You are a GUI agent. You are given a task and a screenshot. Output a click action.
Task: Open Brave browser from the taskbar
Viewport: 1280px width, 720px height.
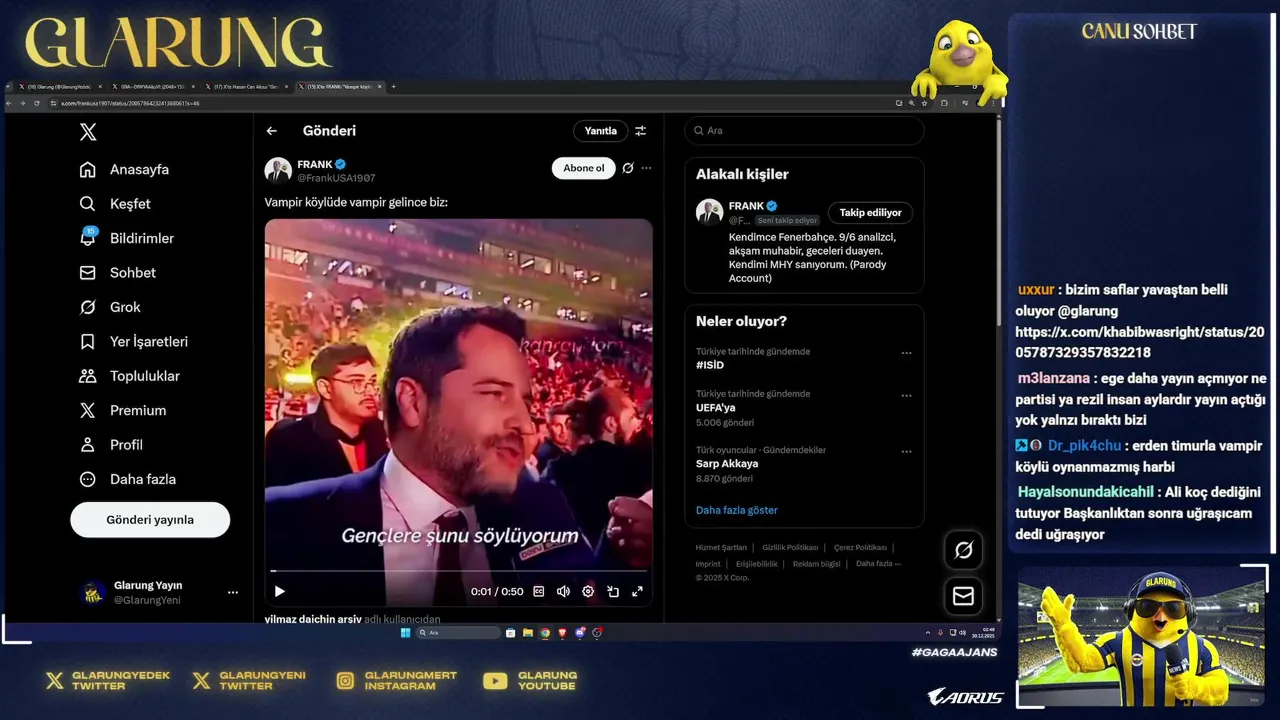(562, 633)
